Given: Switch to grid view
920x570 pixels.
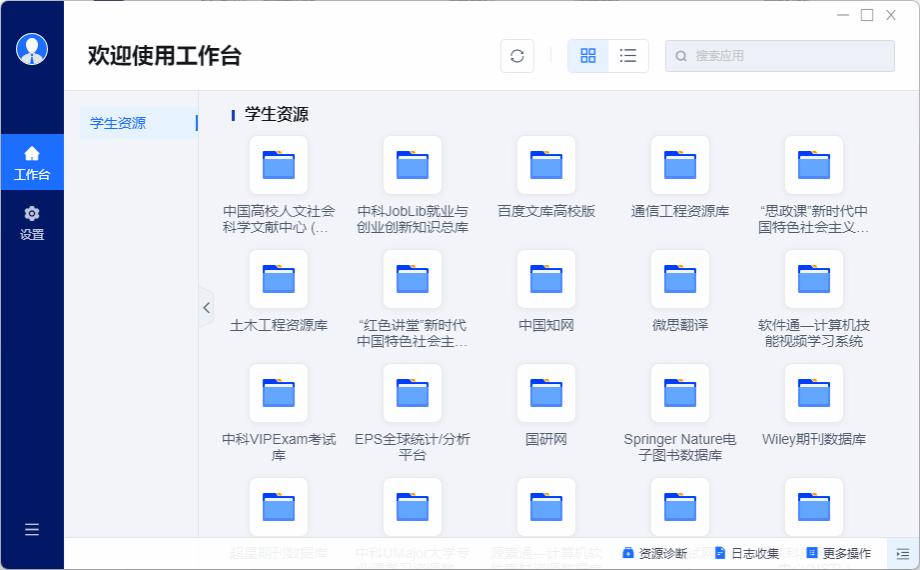Looking at the screenshot, I should pos(588,56).
